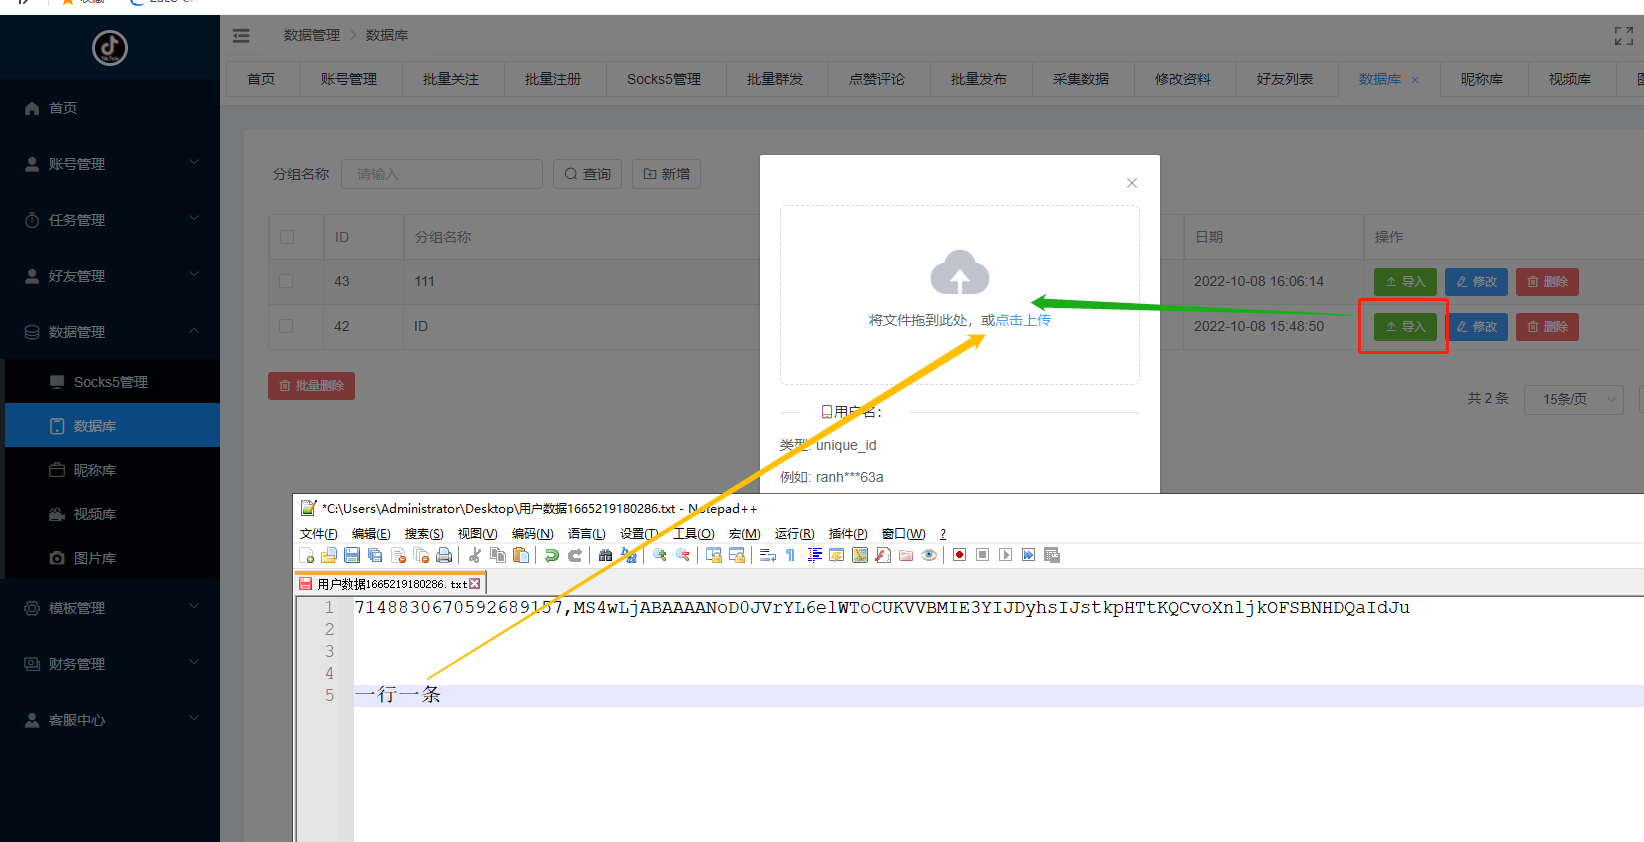Click the cloud upload icon
This screenshot has height=842, width=1644.
click(959, 273)
